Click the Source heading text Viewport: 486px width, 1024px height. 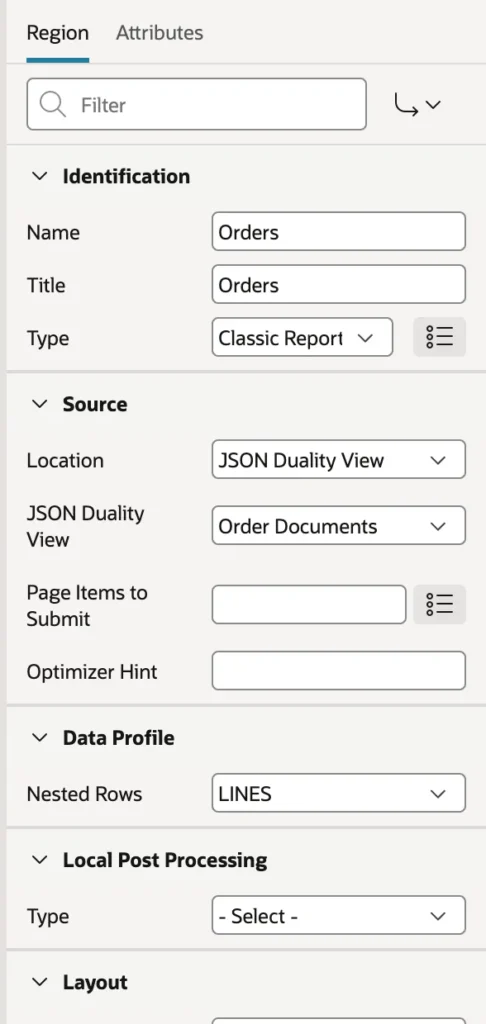[95, 404]
